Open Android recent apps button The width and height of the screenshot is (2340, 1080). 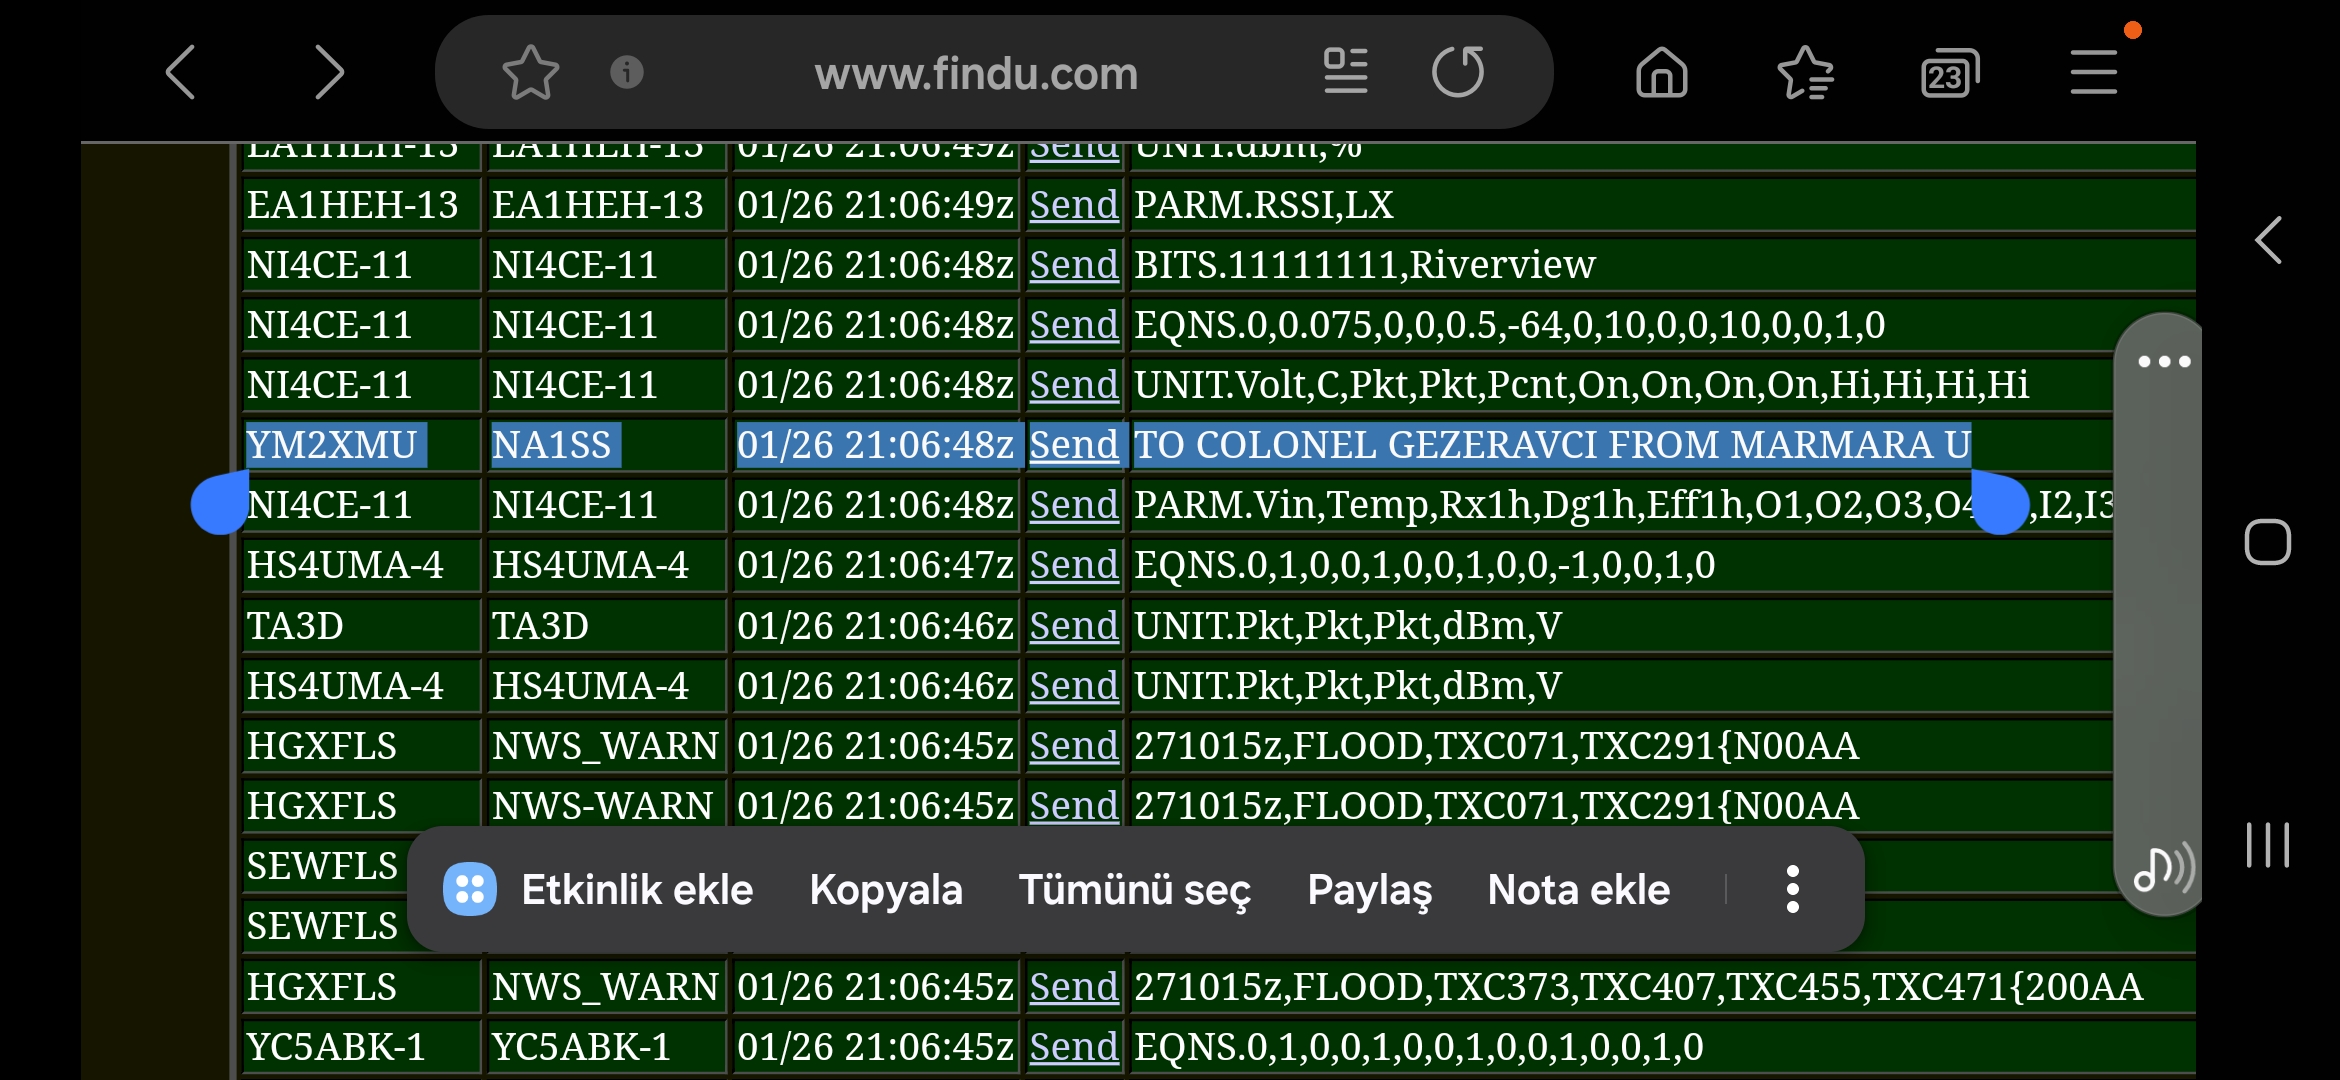coord(2268,845)
